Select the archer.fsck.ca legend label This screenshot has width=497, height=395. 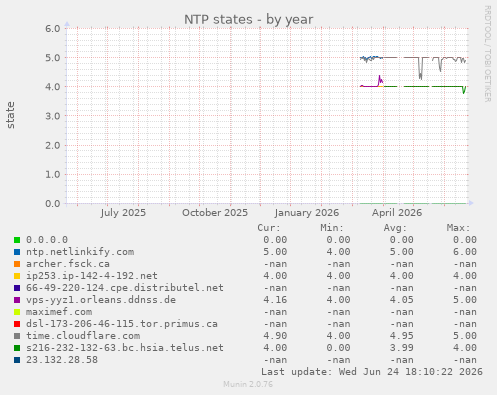click(x=68, y=264)
